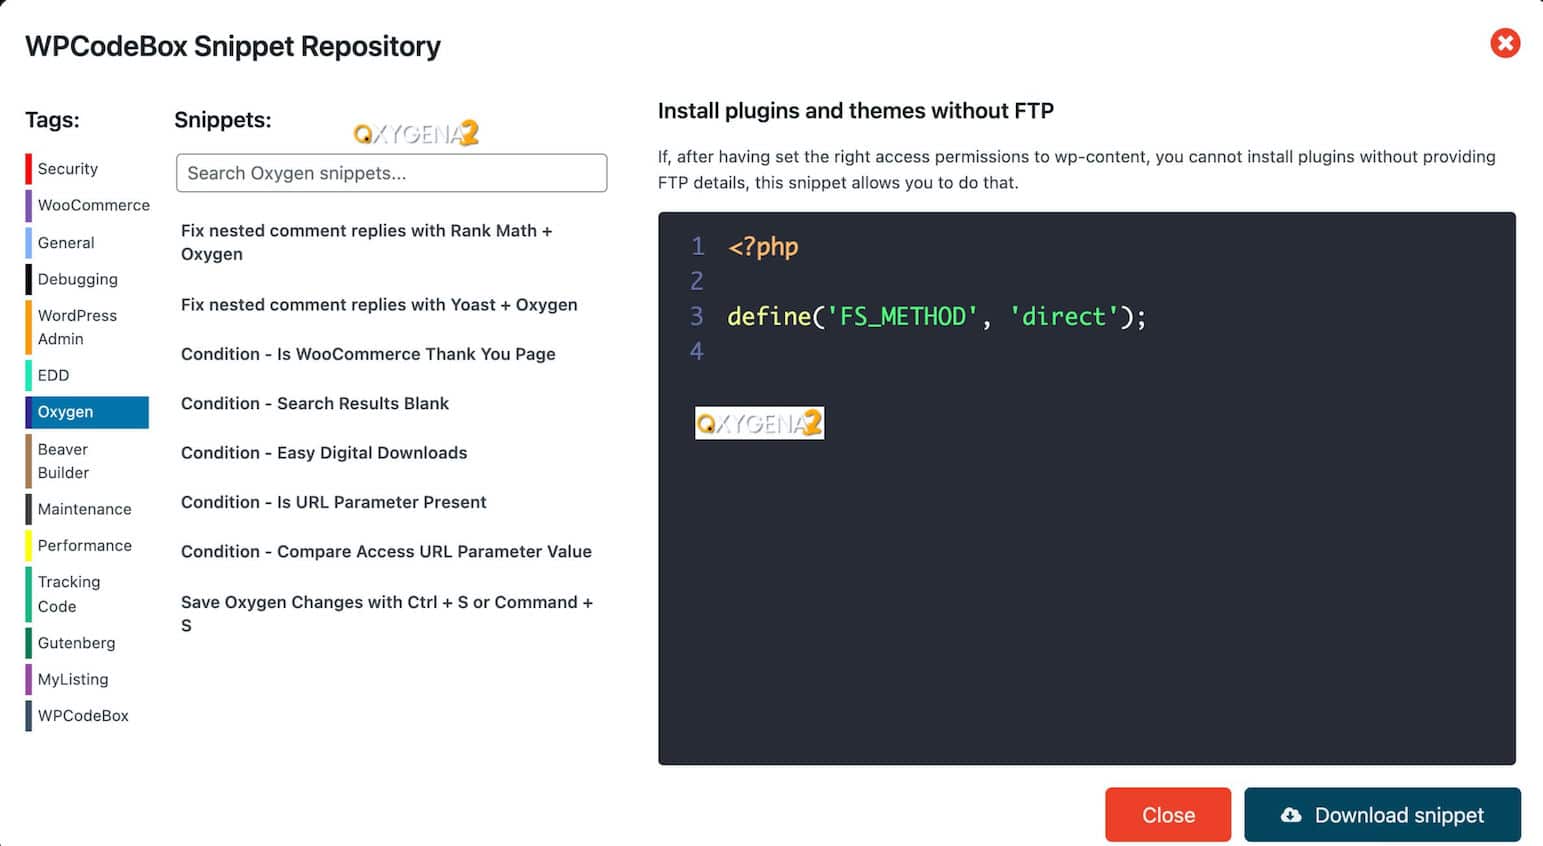Open Condition - Search Results Blank snippet
The height and width of the screenshot is (846, 1543).
(315, 404)
